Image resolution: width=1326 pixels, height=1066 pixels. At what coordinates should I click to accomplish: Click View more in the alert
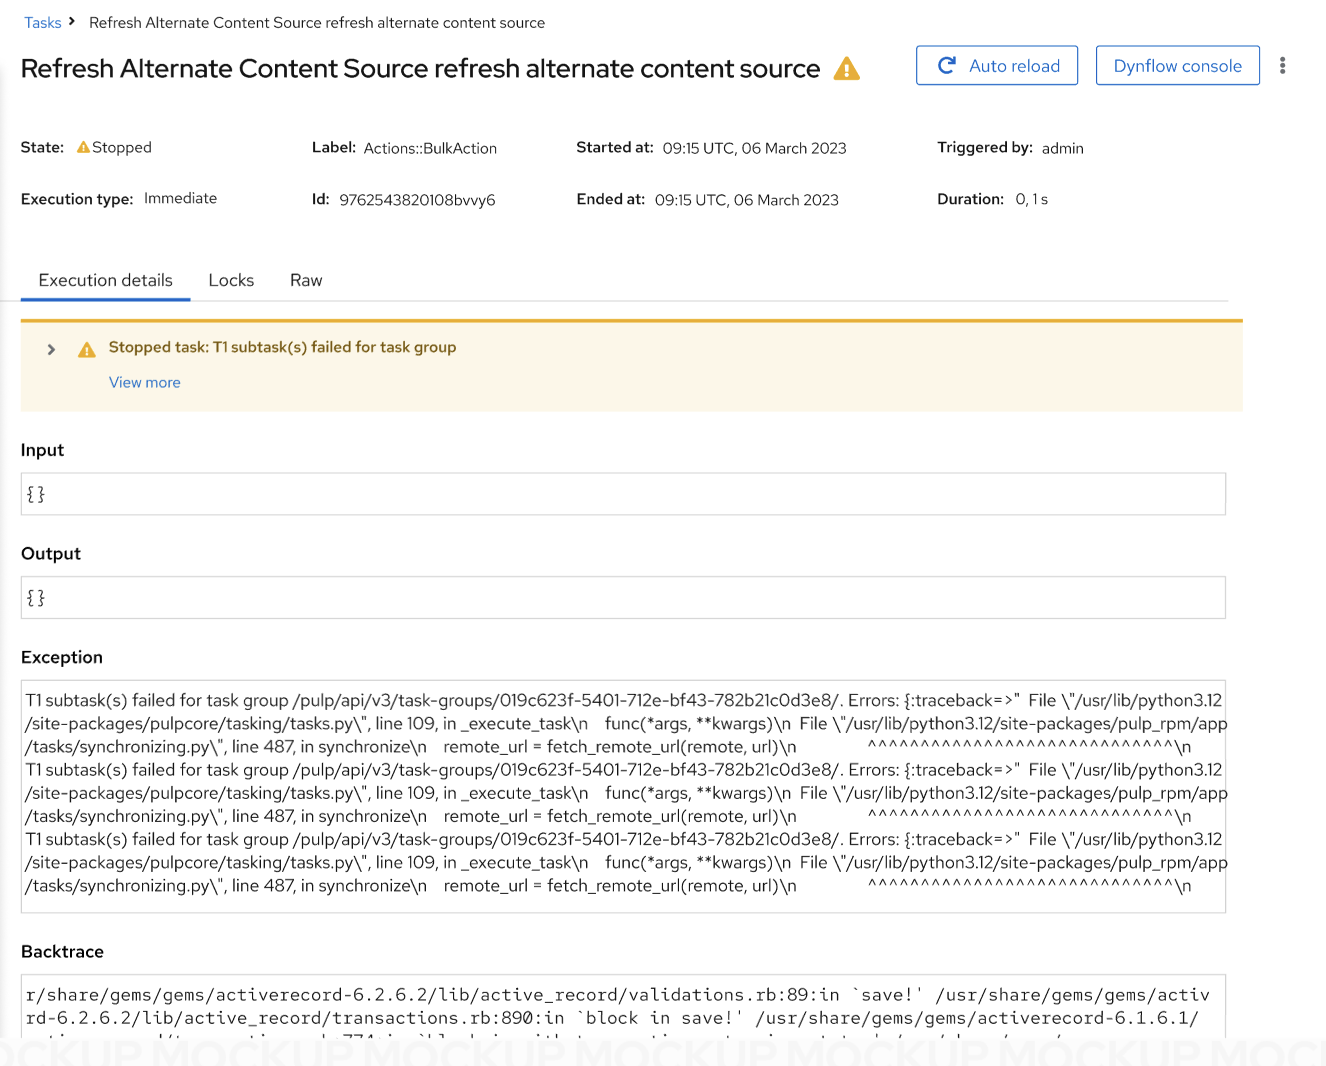(x=145, y=382)
